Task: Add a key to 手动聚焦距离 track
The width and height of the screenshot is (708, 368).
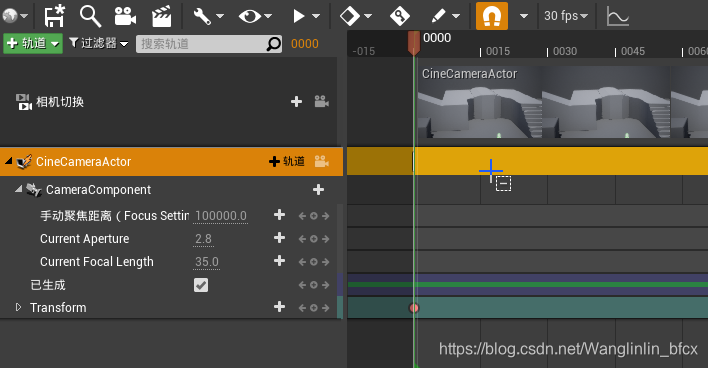Action: tap(279, 215)
